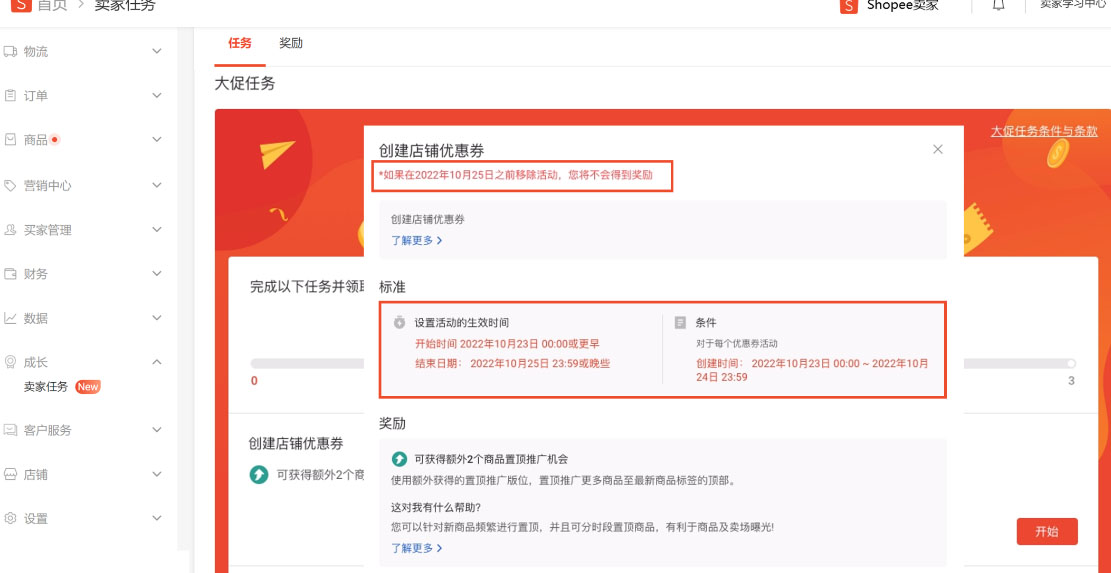
Task: Open the notification bell icon
Action: coord(998,6)
